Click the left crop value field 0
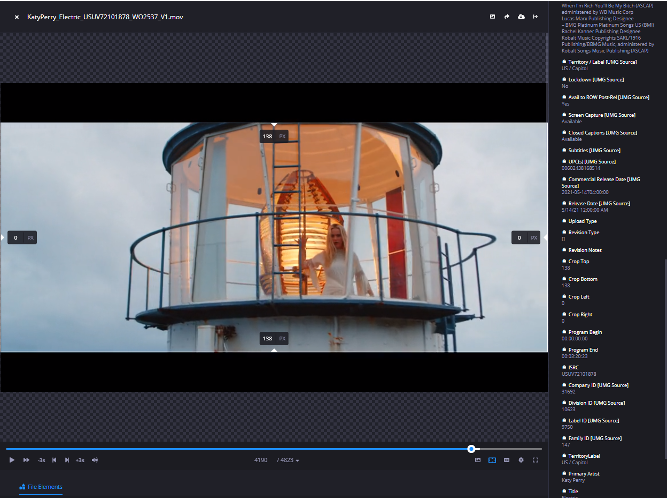The image size is (668, 498). pos(16,238)
